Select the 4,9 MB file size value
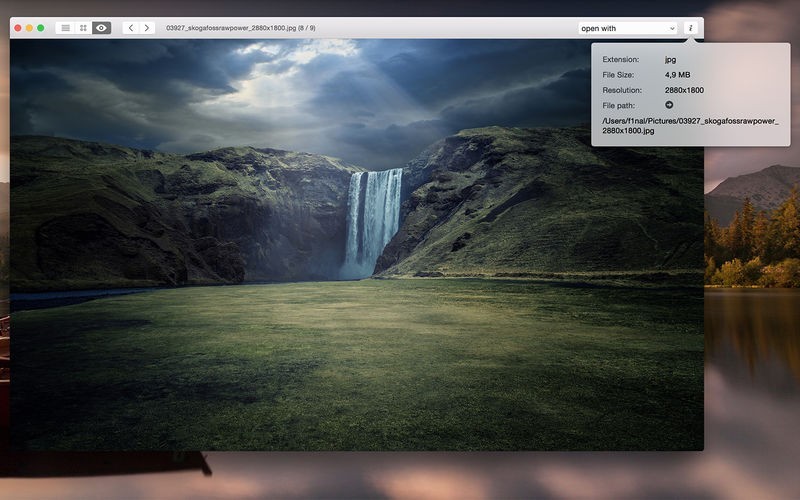This screenshot has width=800, height=500. click(x=677, y=75)
